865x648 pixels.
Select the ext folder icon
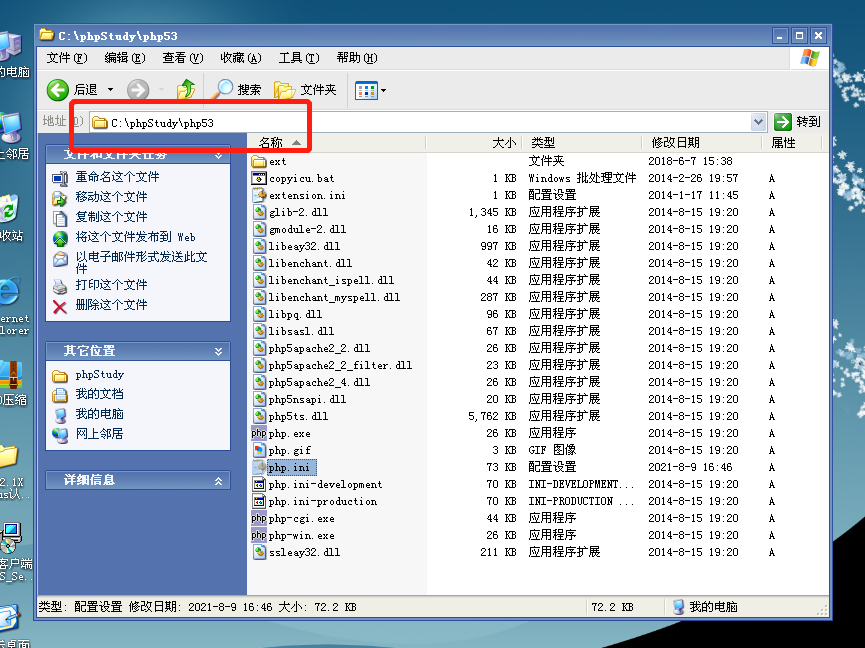[x=259, y=161]
